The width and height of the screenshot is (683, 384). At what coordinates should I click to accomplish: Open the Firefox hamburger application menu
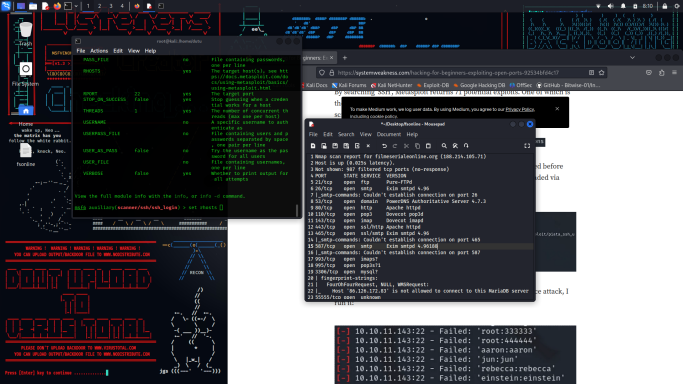coord(674,73)
